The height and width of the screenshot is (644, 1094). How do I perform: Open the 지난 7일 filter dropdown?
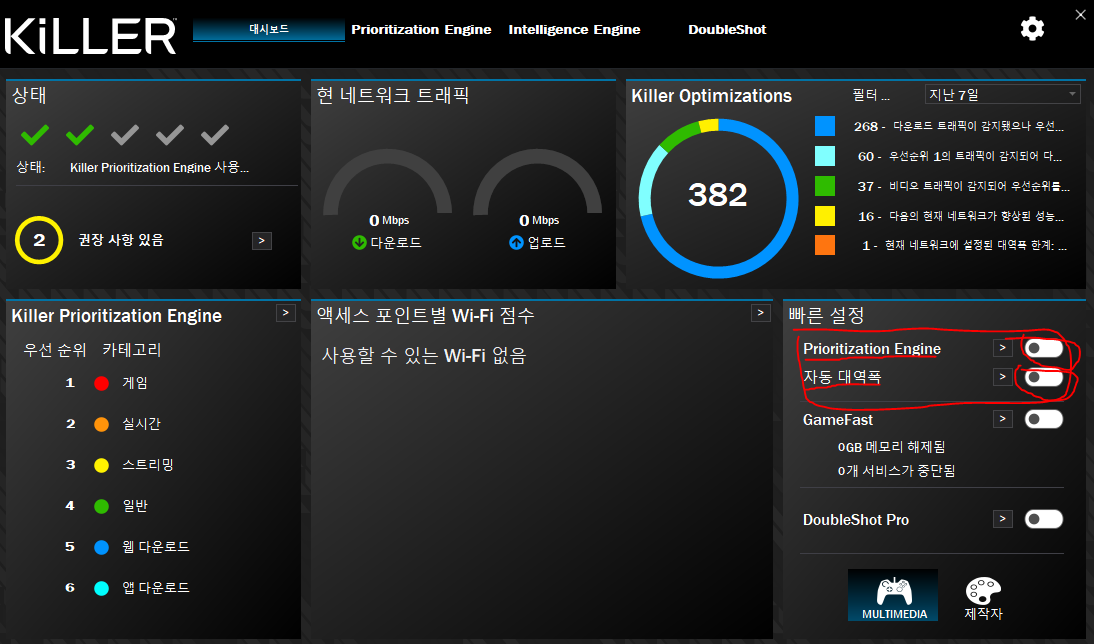(1002, 94)
